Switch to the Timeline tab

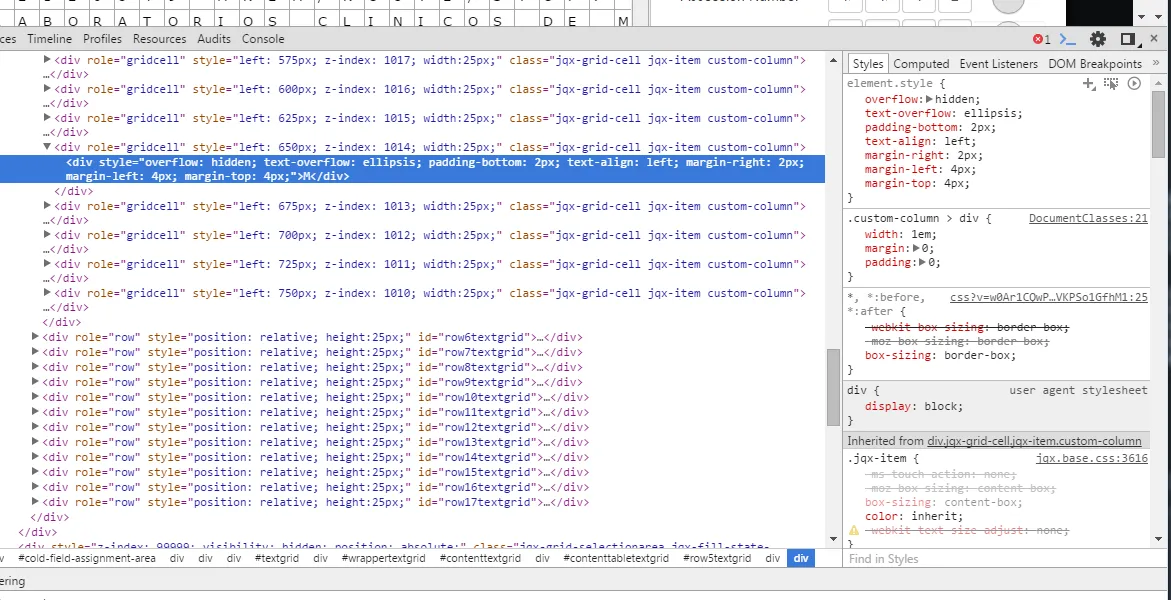(49, 39)
